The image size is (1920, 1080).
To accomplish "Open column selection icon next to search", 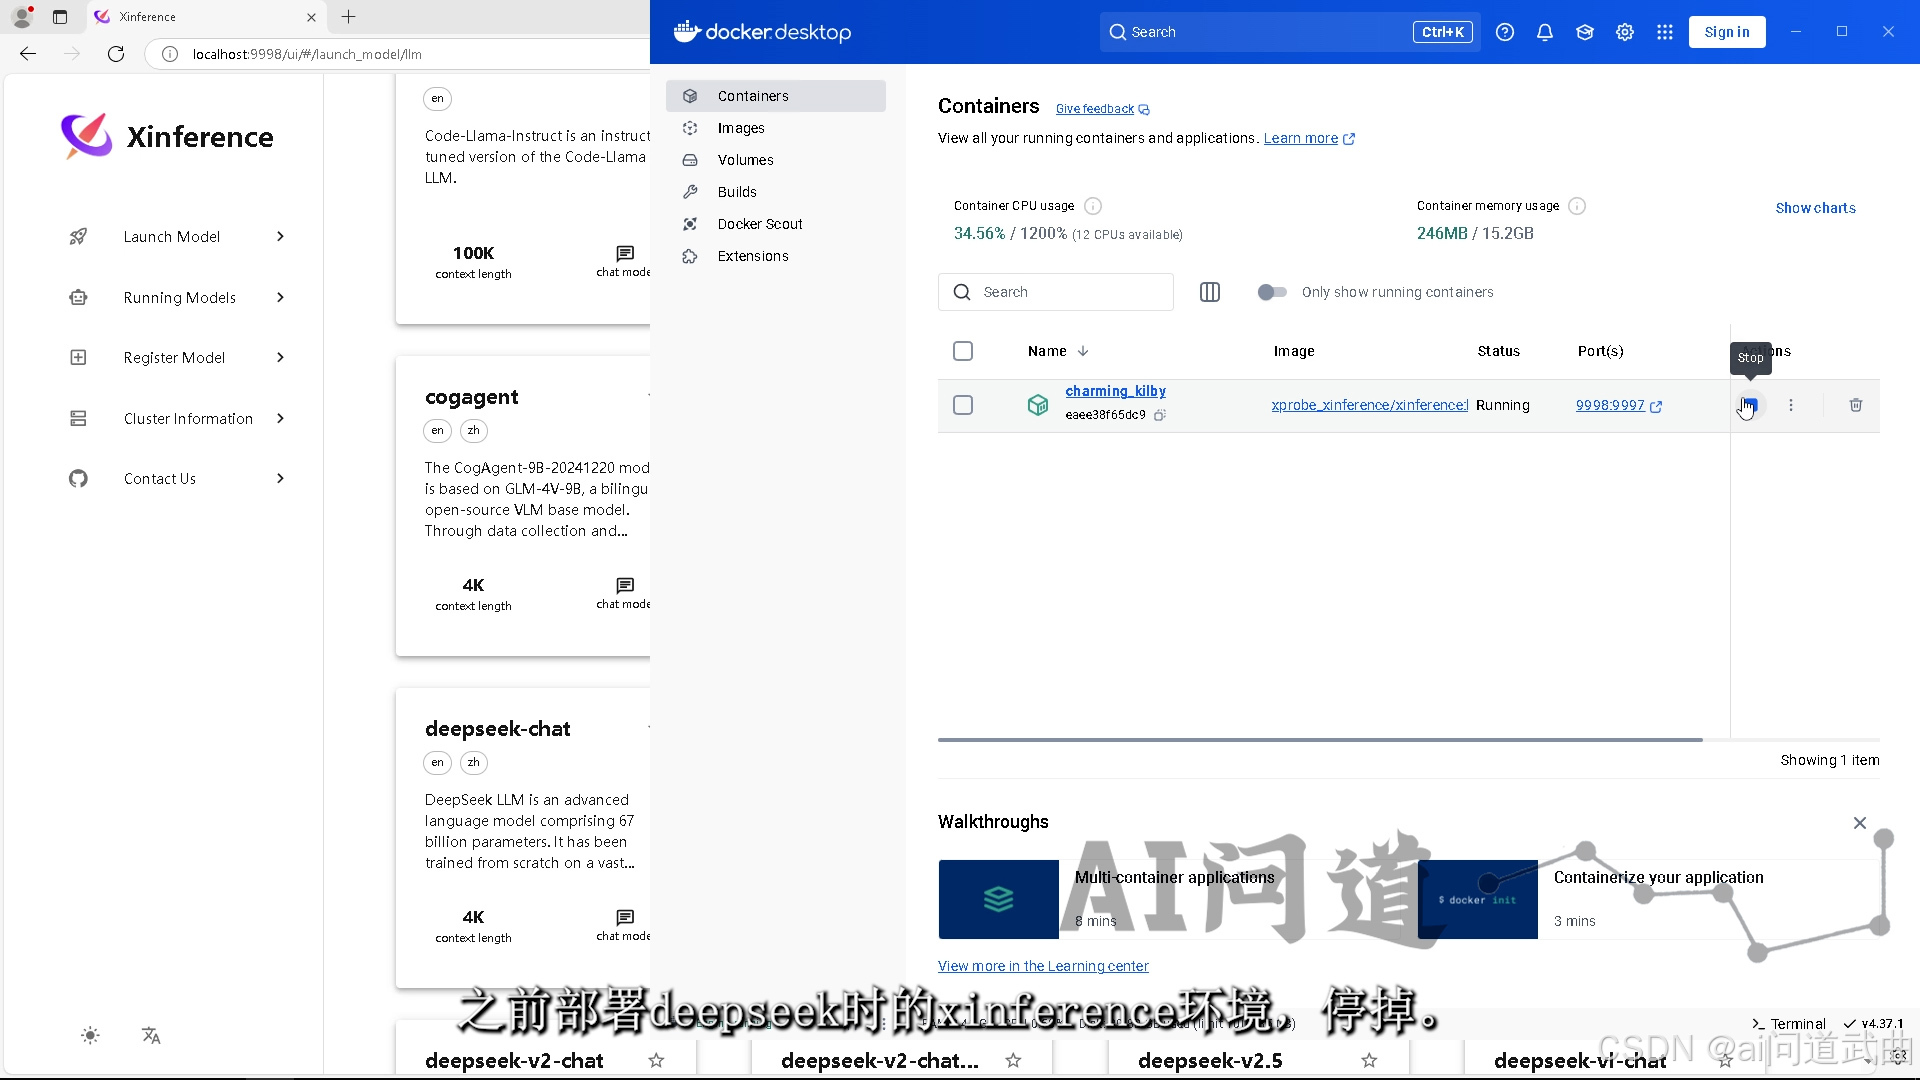I will [x=1209, y=292].
